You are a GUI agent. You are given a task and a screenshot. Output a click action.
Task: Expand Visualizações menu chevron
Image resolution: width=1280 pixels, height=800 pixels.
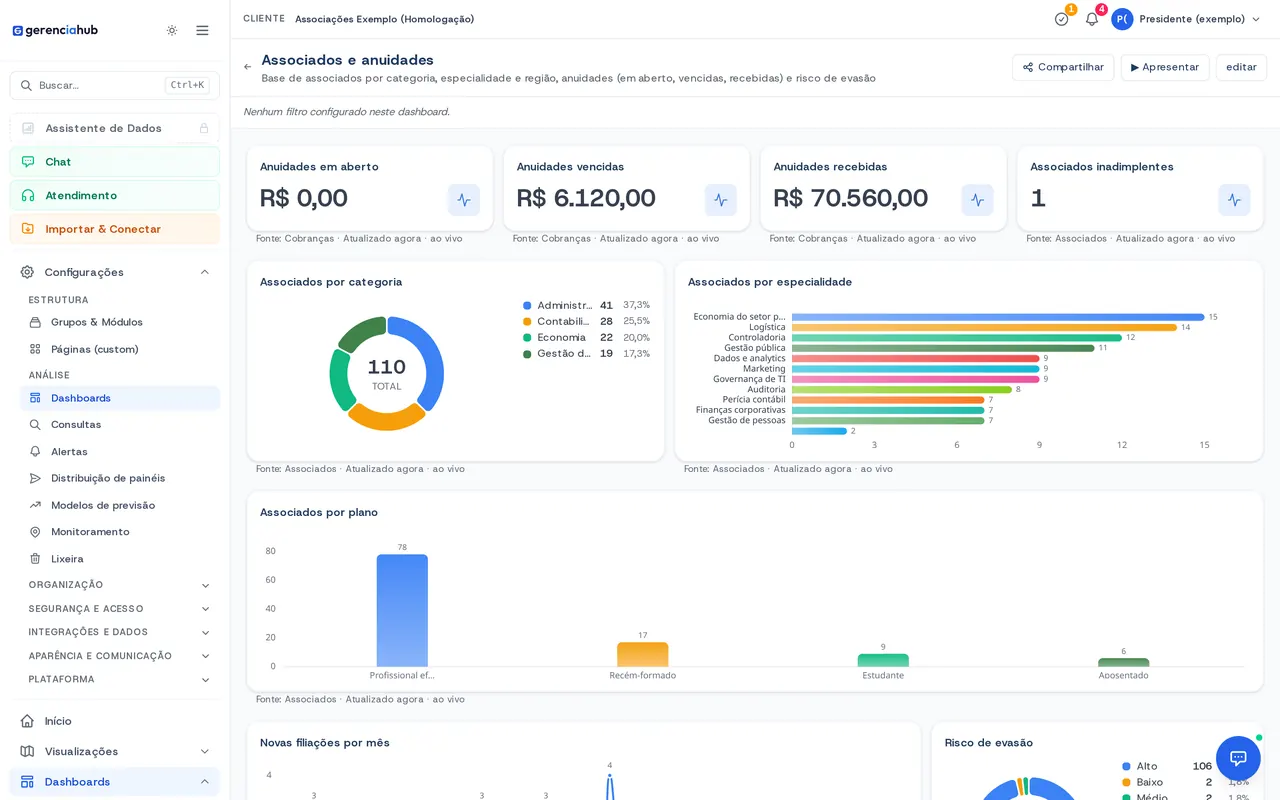tap(205, 751)
